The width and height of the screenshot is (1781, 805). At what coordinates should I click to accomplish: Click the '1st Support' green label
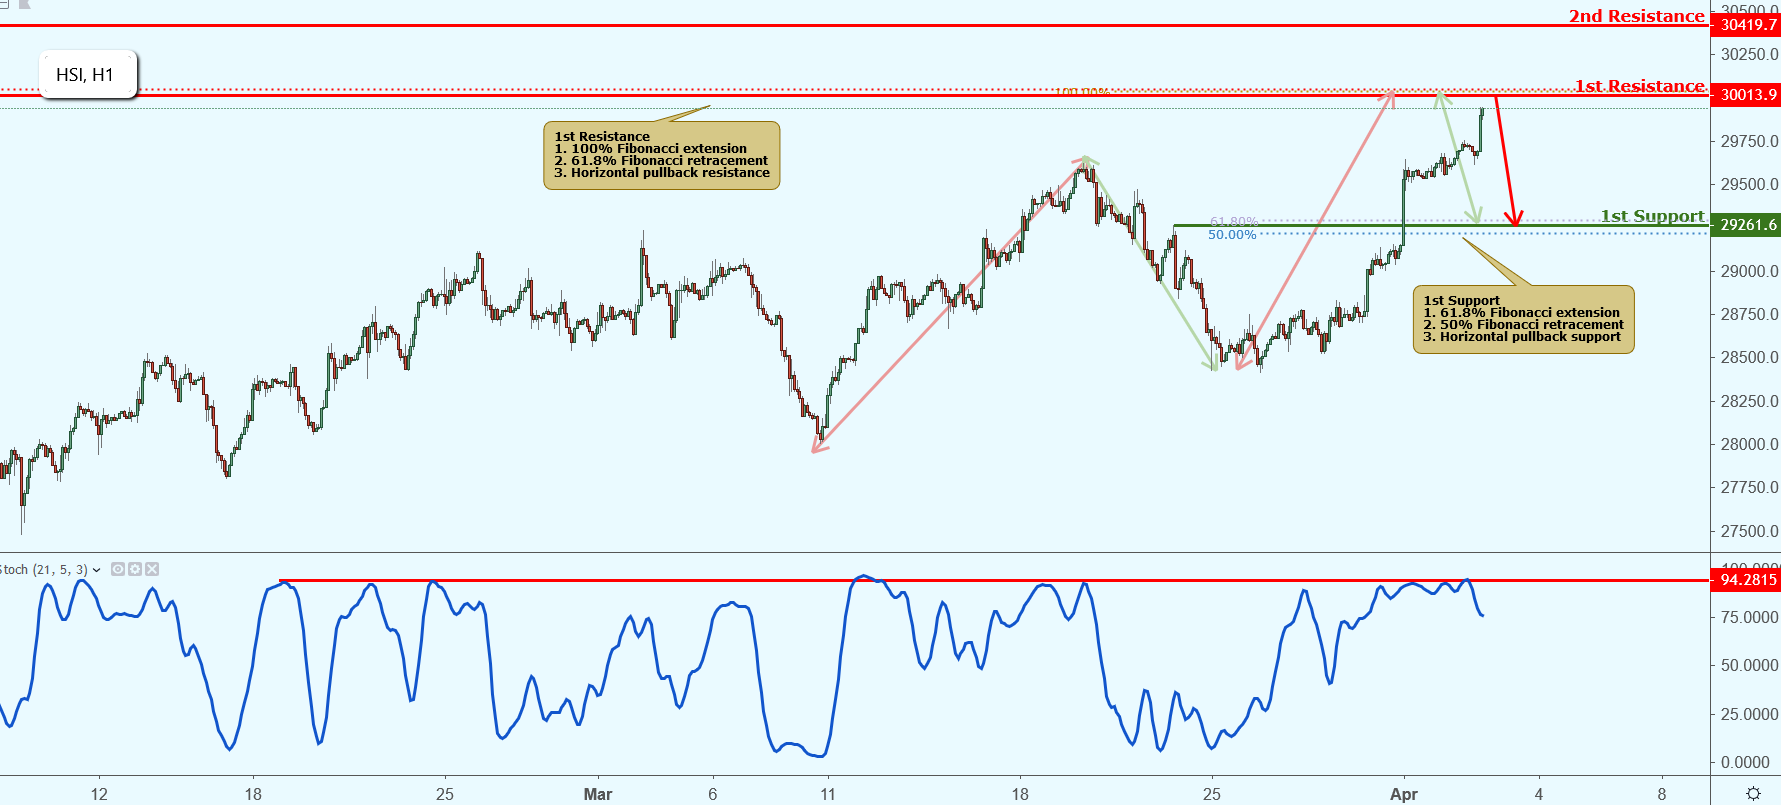pyautogui.click(x=1652, y=216)
